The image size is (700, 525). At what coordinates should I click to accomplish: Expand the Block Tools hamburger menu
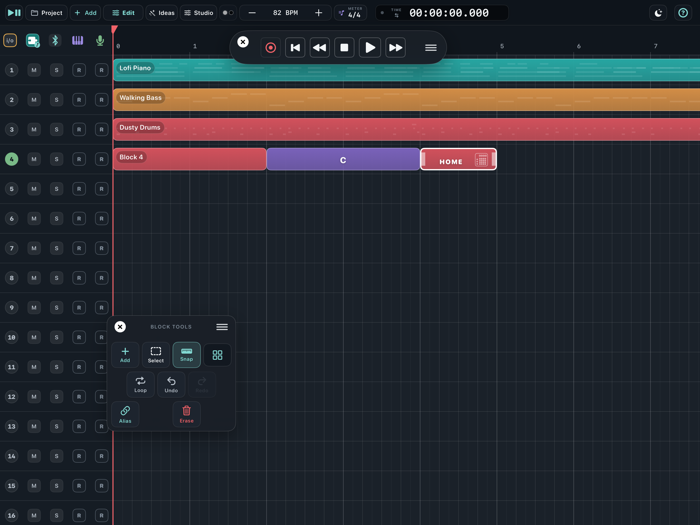222,327
